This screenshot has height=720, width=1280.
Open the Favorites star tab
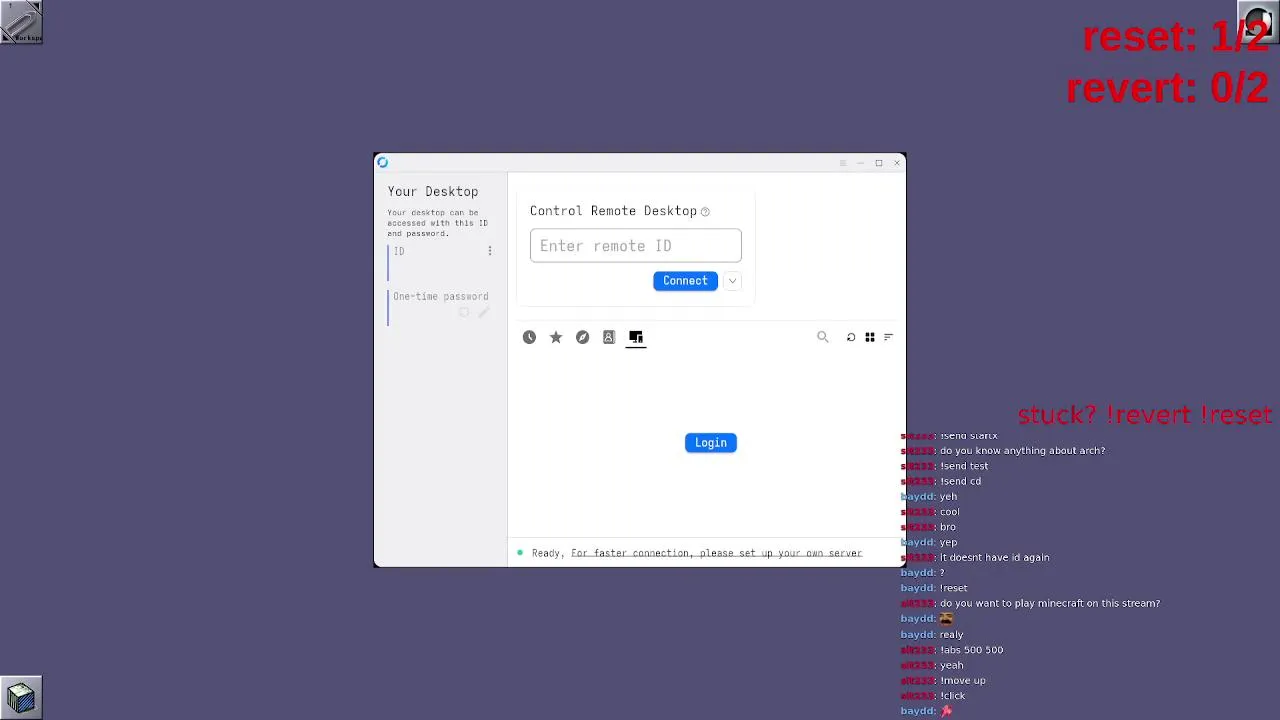click(556, 337)
